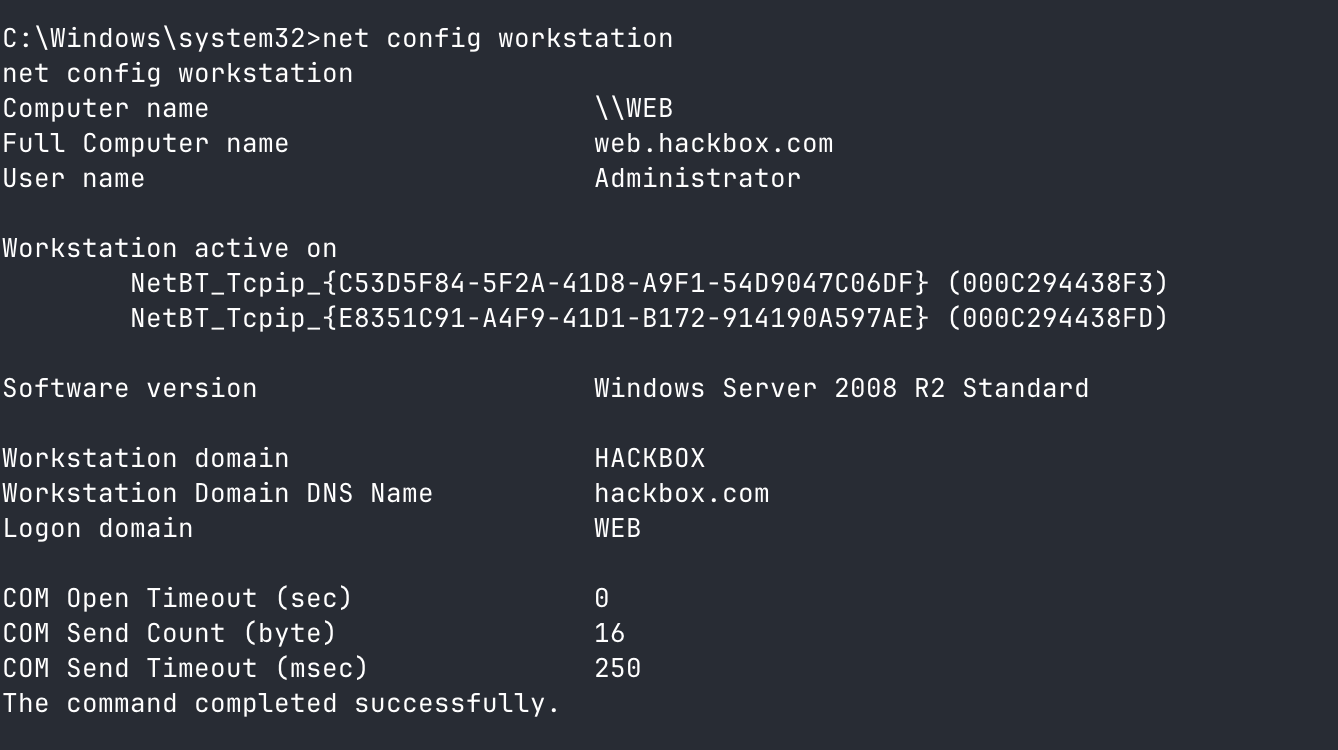This screenshot has height=750, width=1338.
Task: Click the COM Send Timeout value 250
Action: (617, 668)
